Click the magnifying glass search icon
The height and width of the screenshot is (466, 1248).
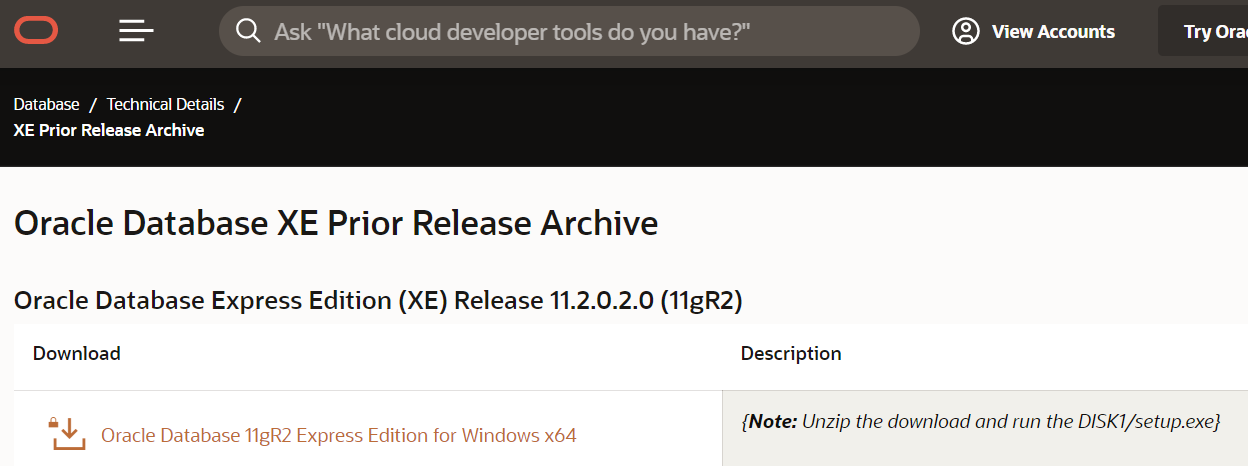(248, 31)
